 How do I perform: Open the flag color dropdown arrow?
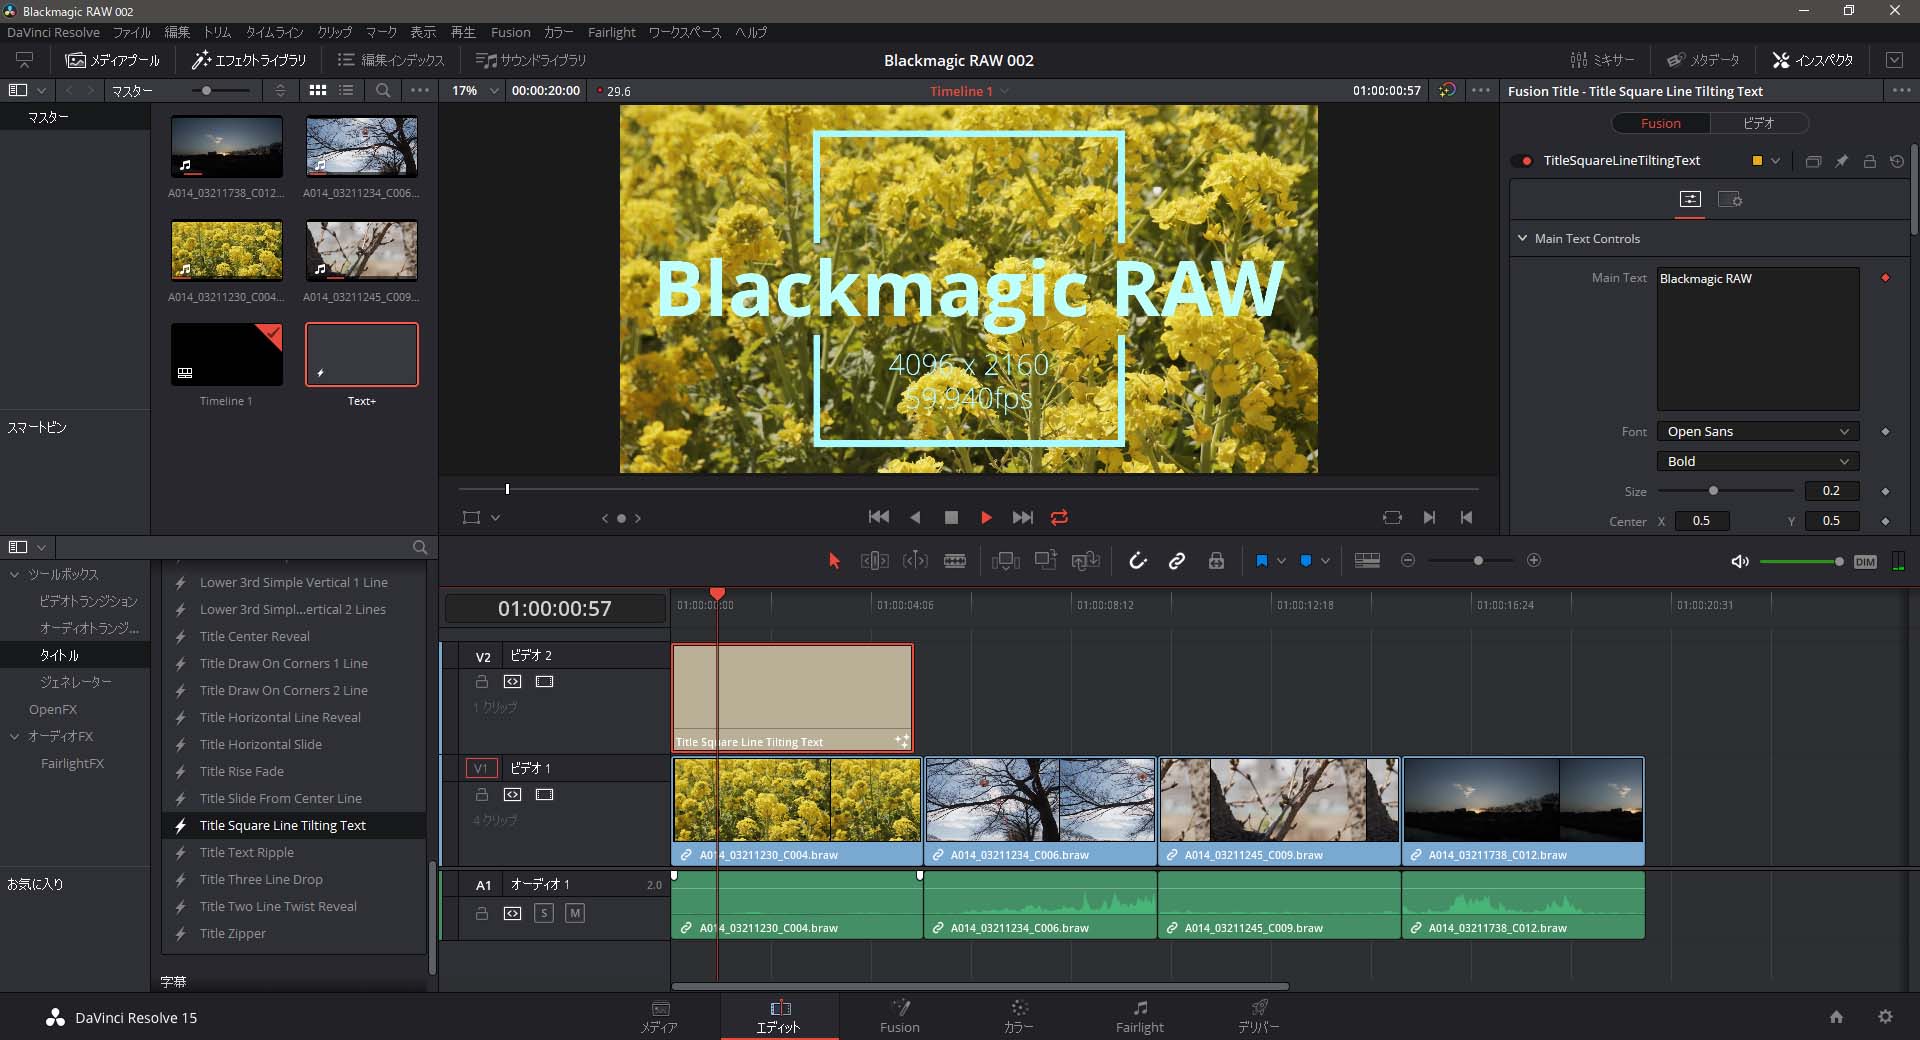pos(1281,561)
